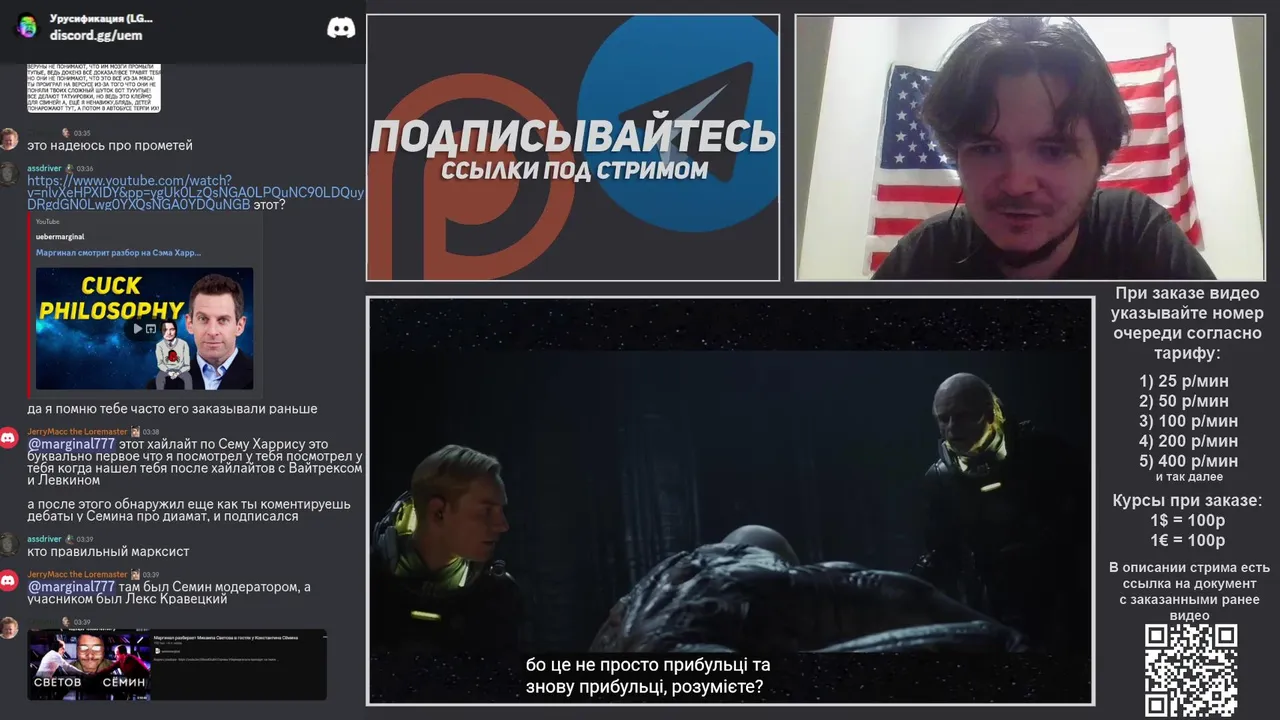
Task: Click the @marginal777 mention in the 03:38 message
Action: (x=71, y=444)
